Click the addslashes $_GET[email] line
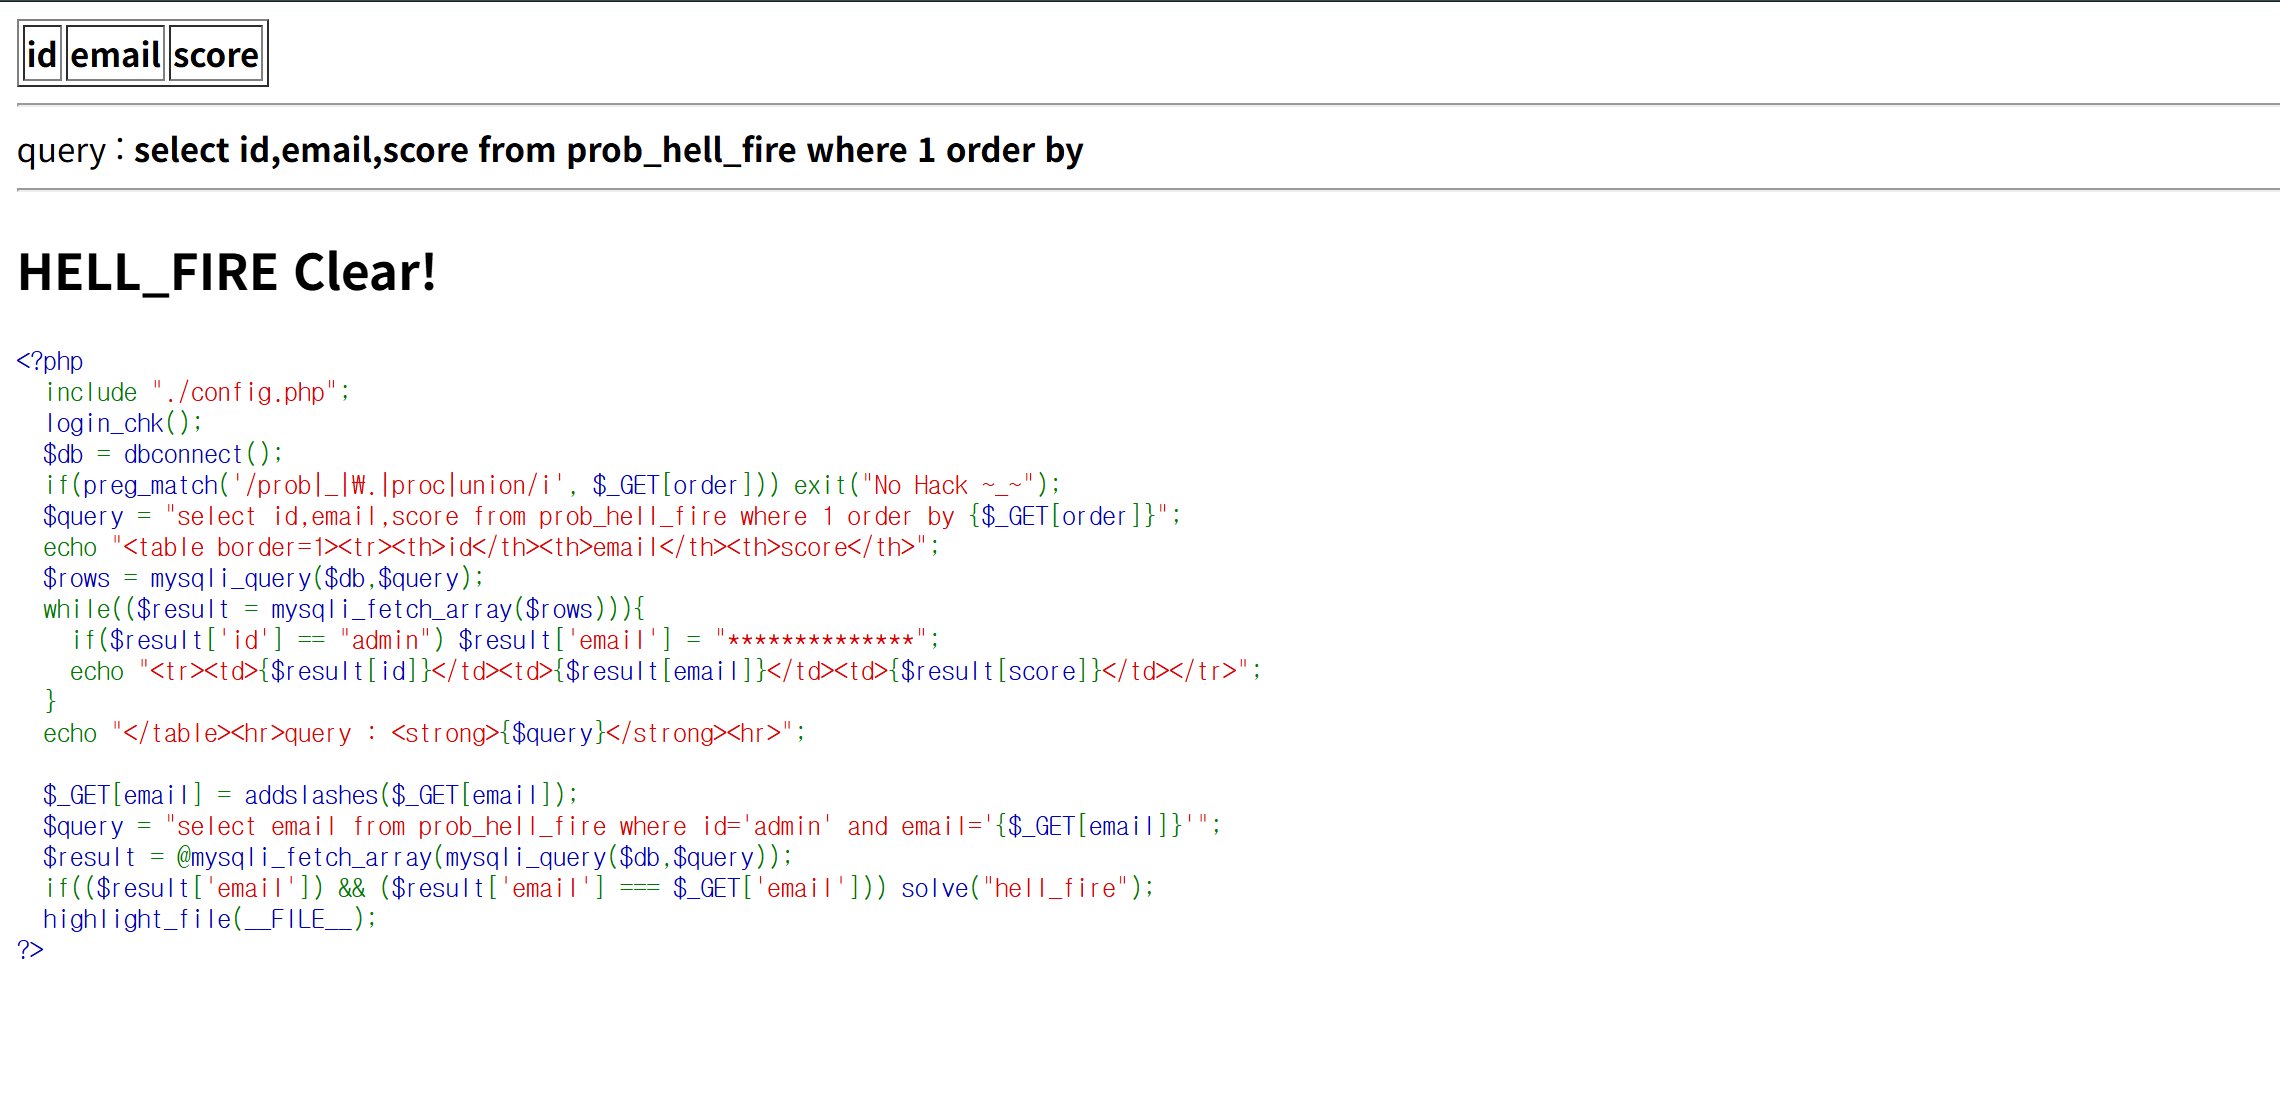Image resolution: width=2280 pixels, height=1095 pixels. pyautogui.click(x=310, y=795)
